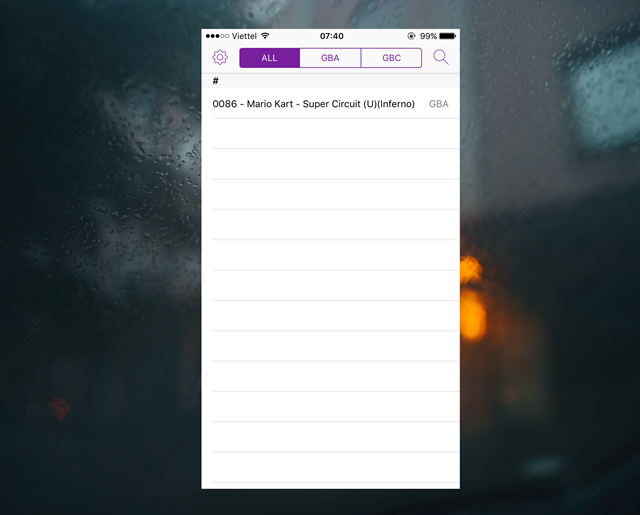
Task: Click the Wi-Fi icon in status bar
Action: click(265, 36)
